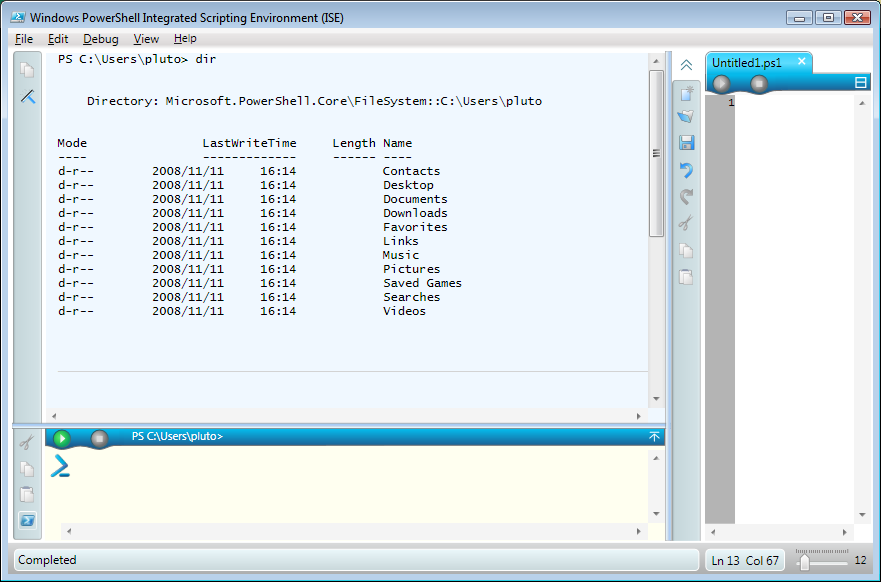The height and width of the screenshot is (582, 881).
Task: Run the Untitled1.ps1 script with its play button
Action: [x=721, y=84]
